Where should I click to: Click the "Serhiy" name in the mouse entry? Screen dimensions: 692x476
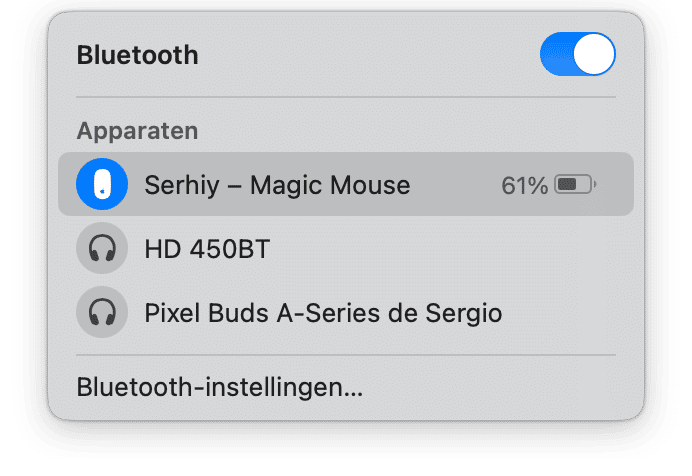tap(182, 185)
